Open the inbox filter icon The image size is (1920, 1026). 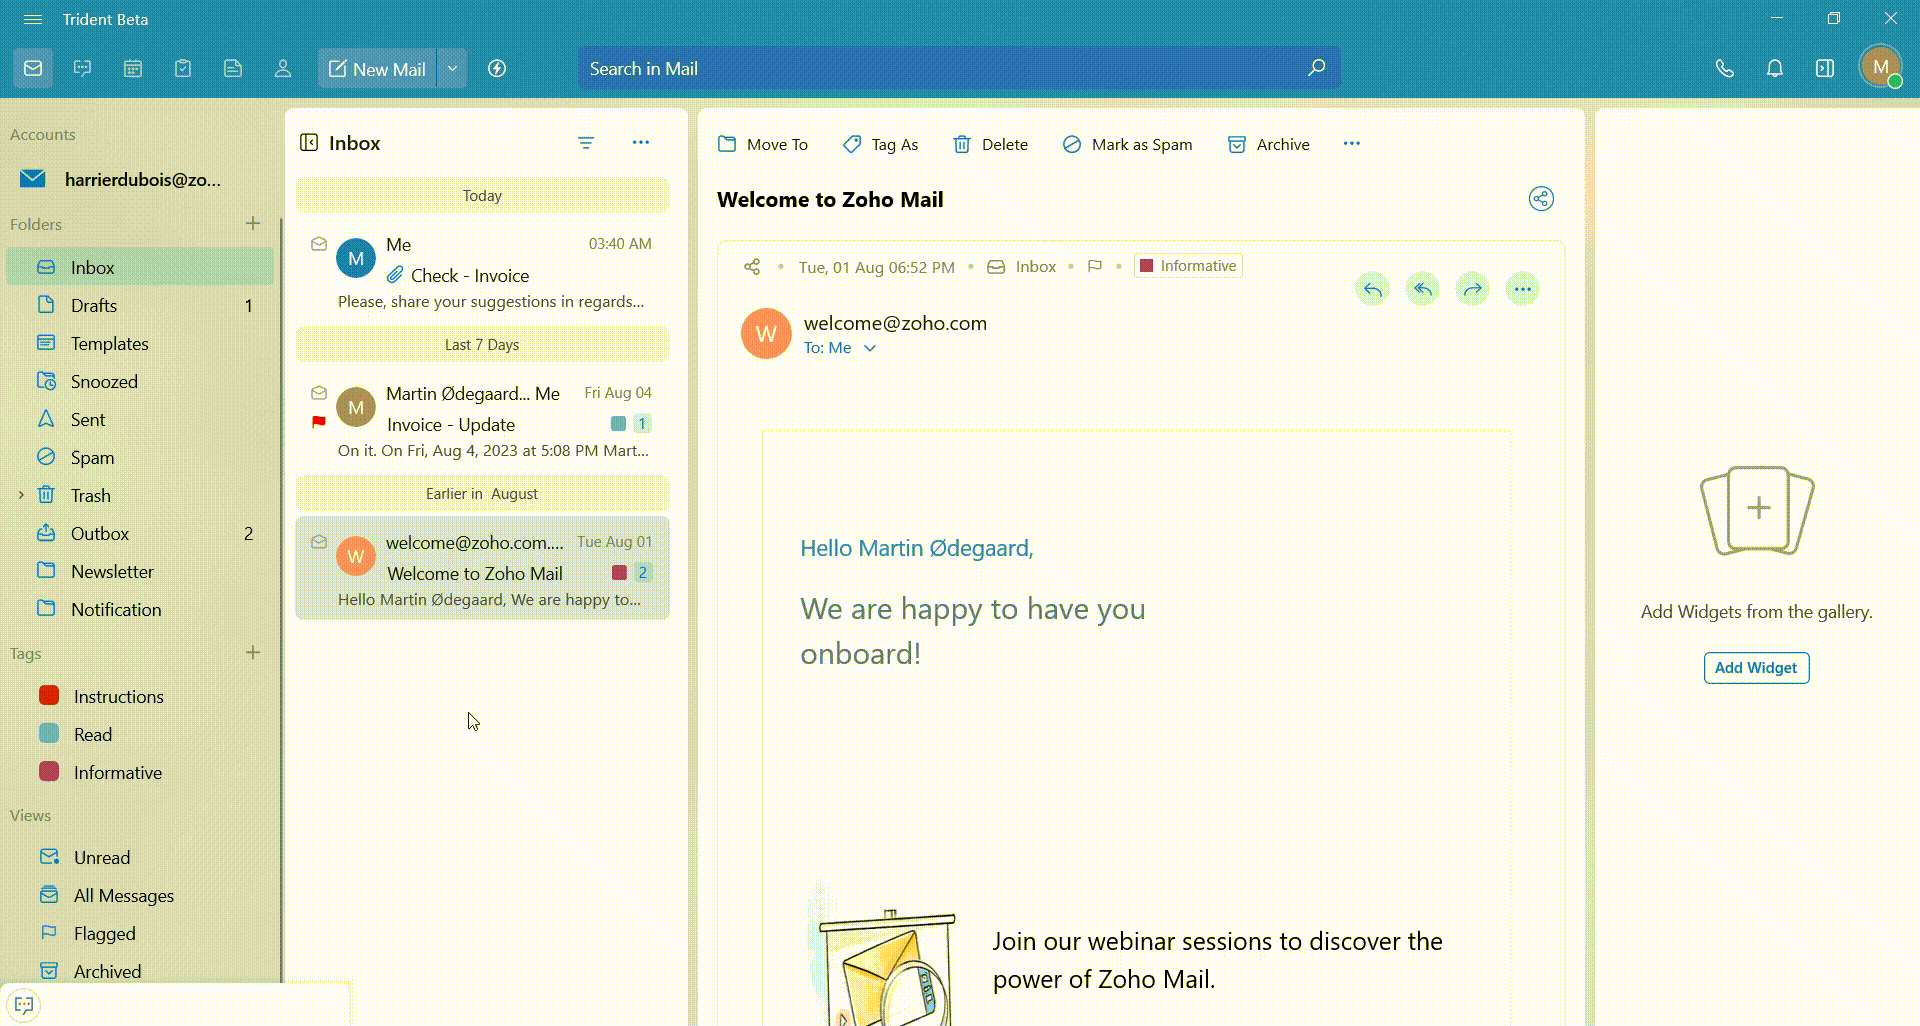586,144
